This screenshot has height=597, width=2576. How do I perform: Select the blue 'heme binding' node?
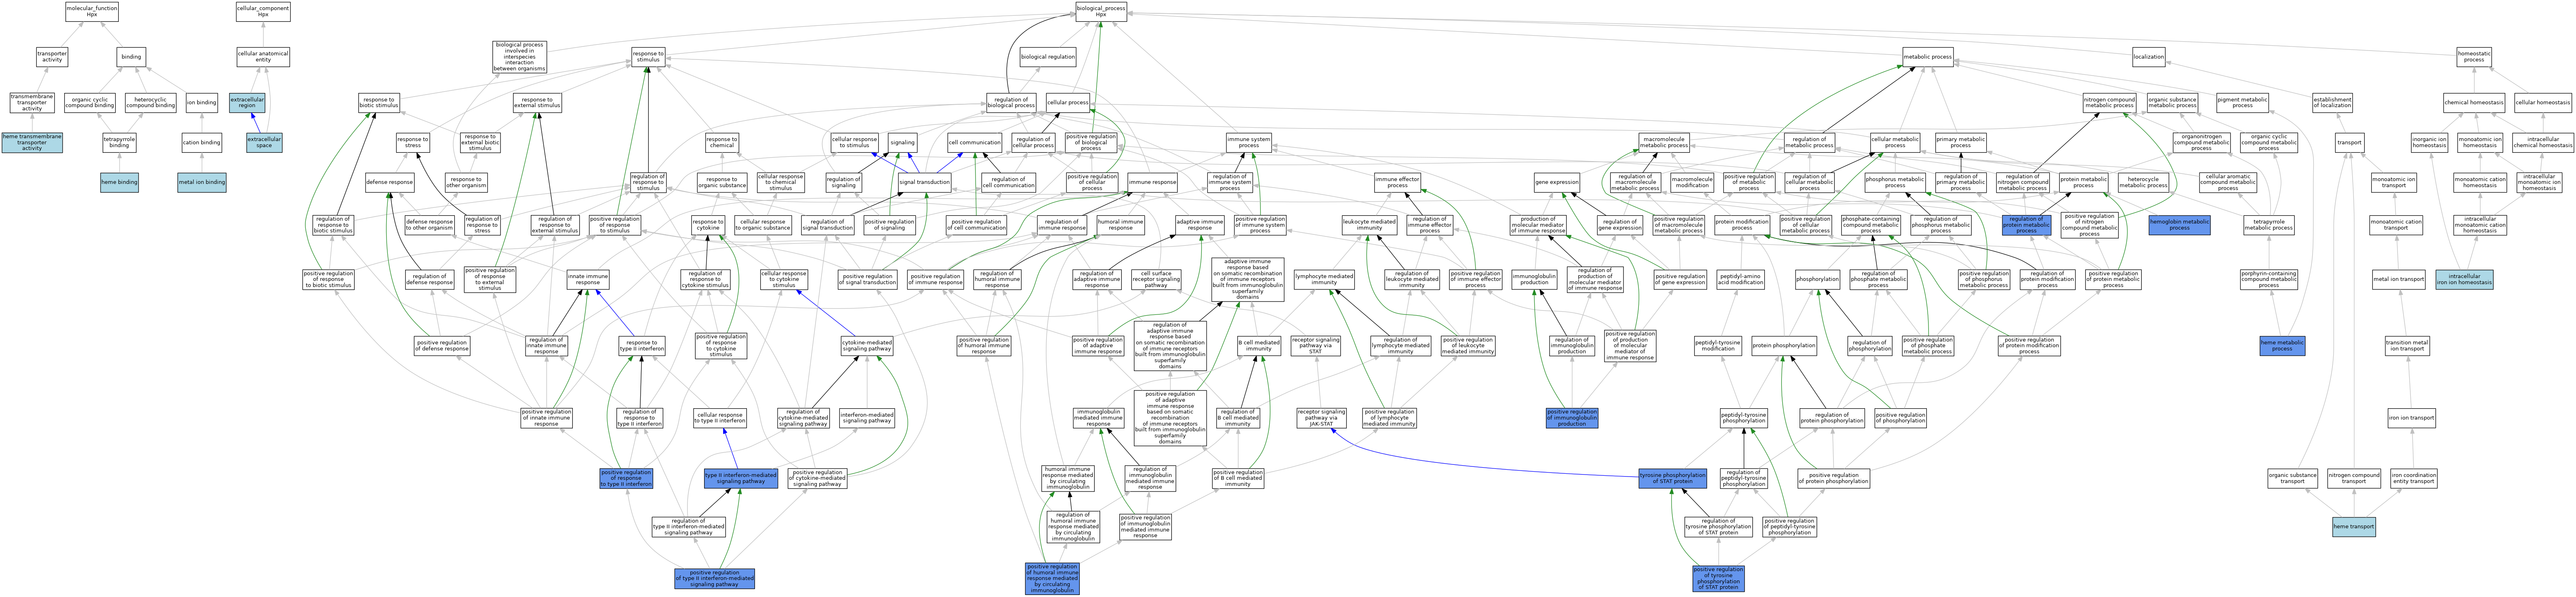pyautogui.click(x=119, y=183)
